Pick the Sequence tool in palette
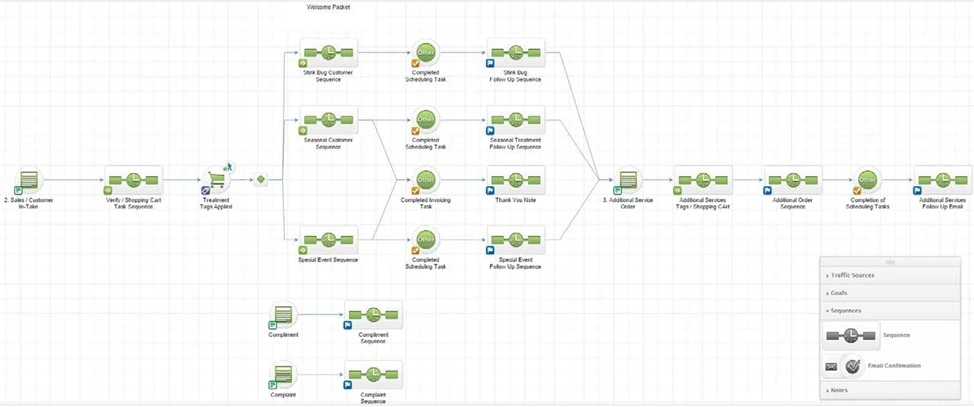 851,336
